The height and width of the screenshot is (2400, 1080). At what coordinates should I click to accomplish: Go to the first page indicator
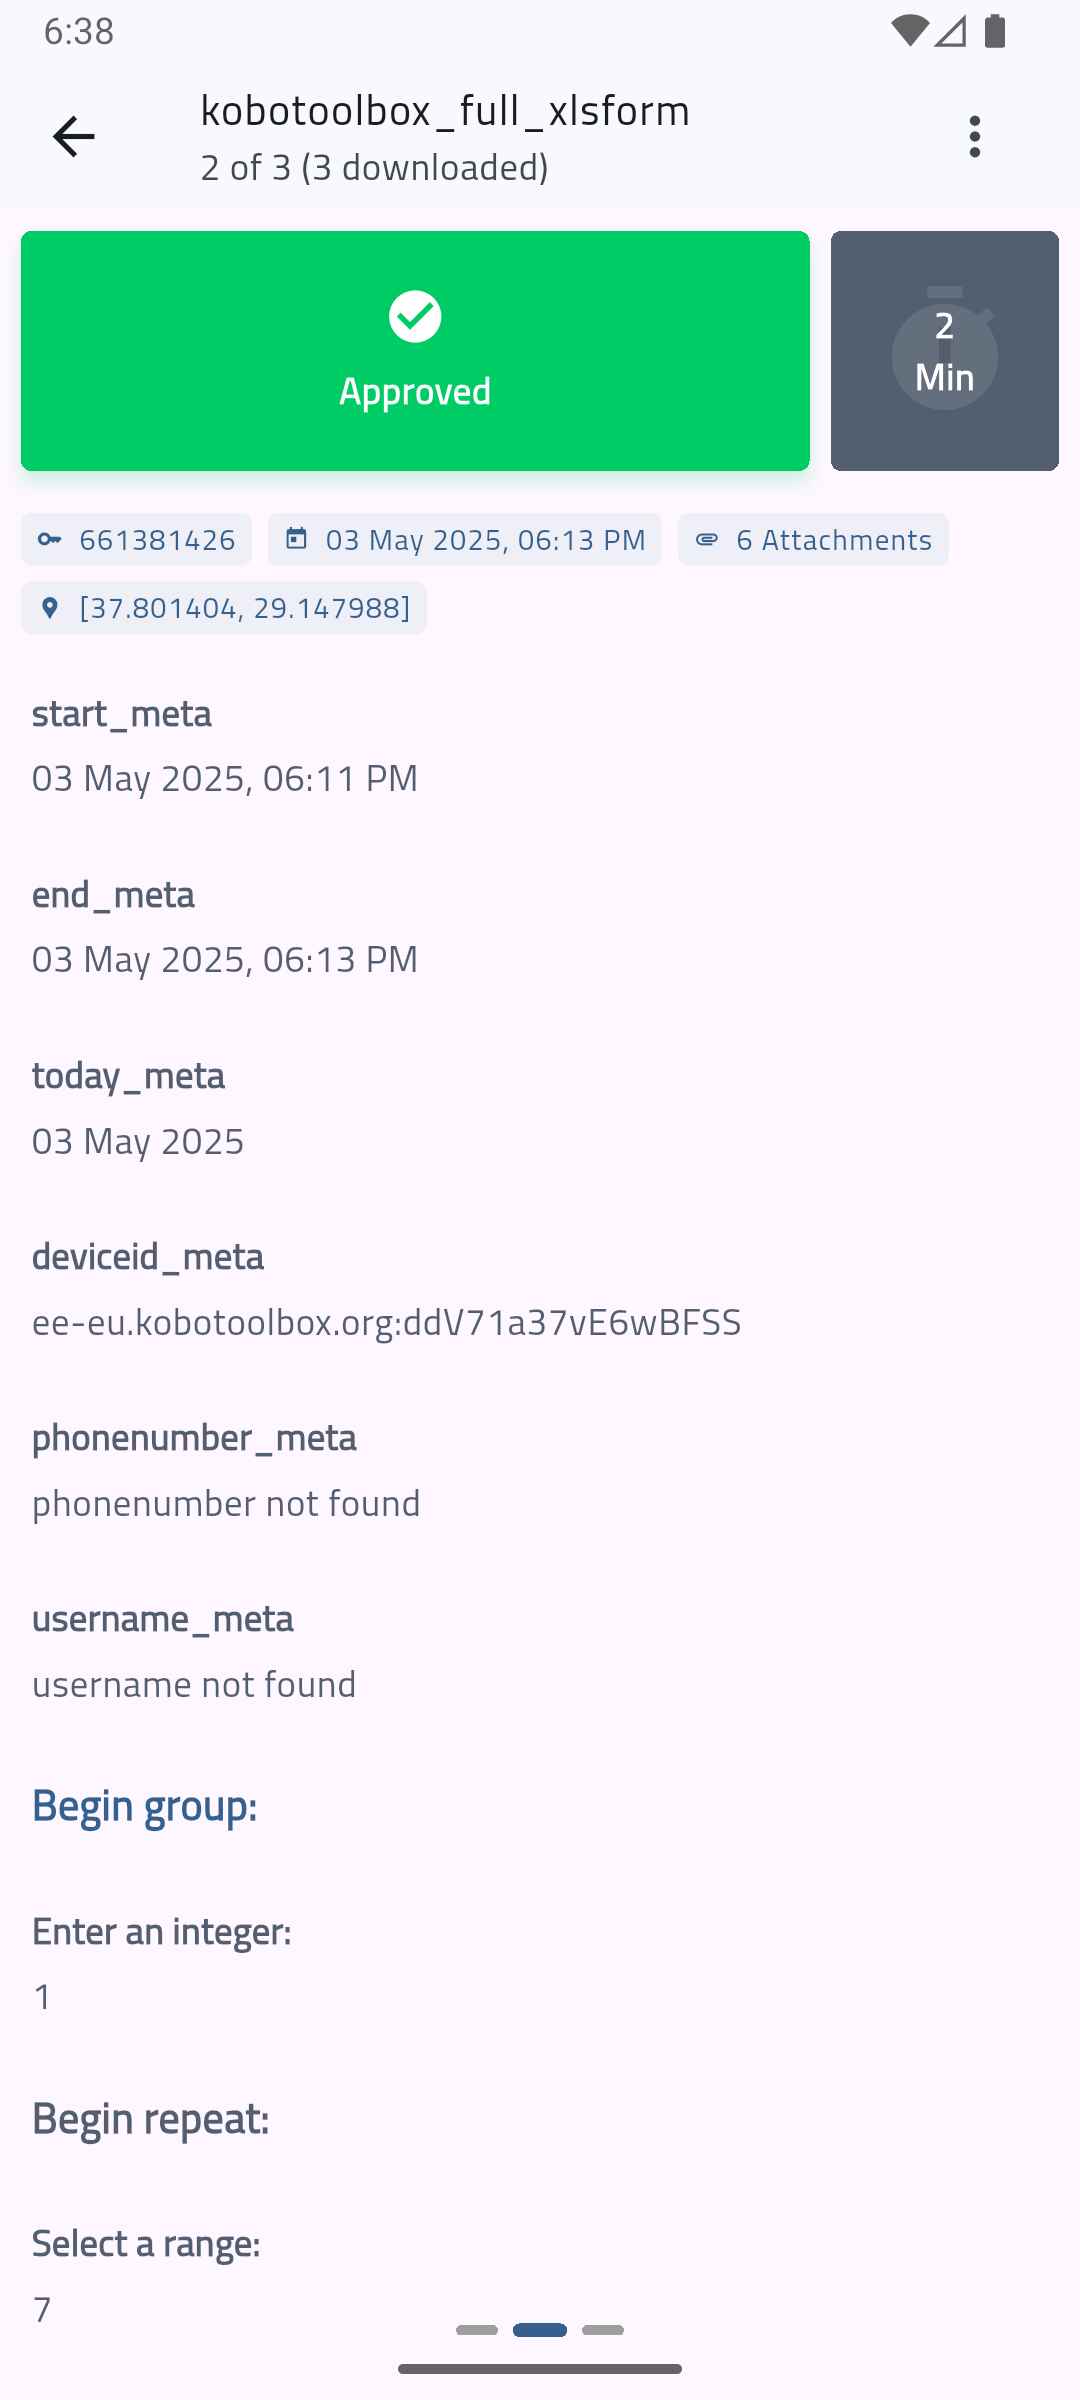(x=477, y=2330)
